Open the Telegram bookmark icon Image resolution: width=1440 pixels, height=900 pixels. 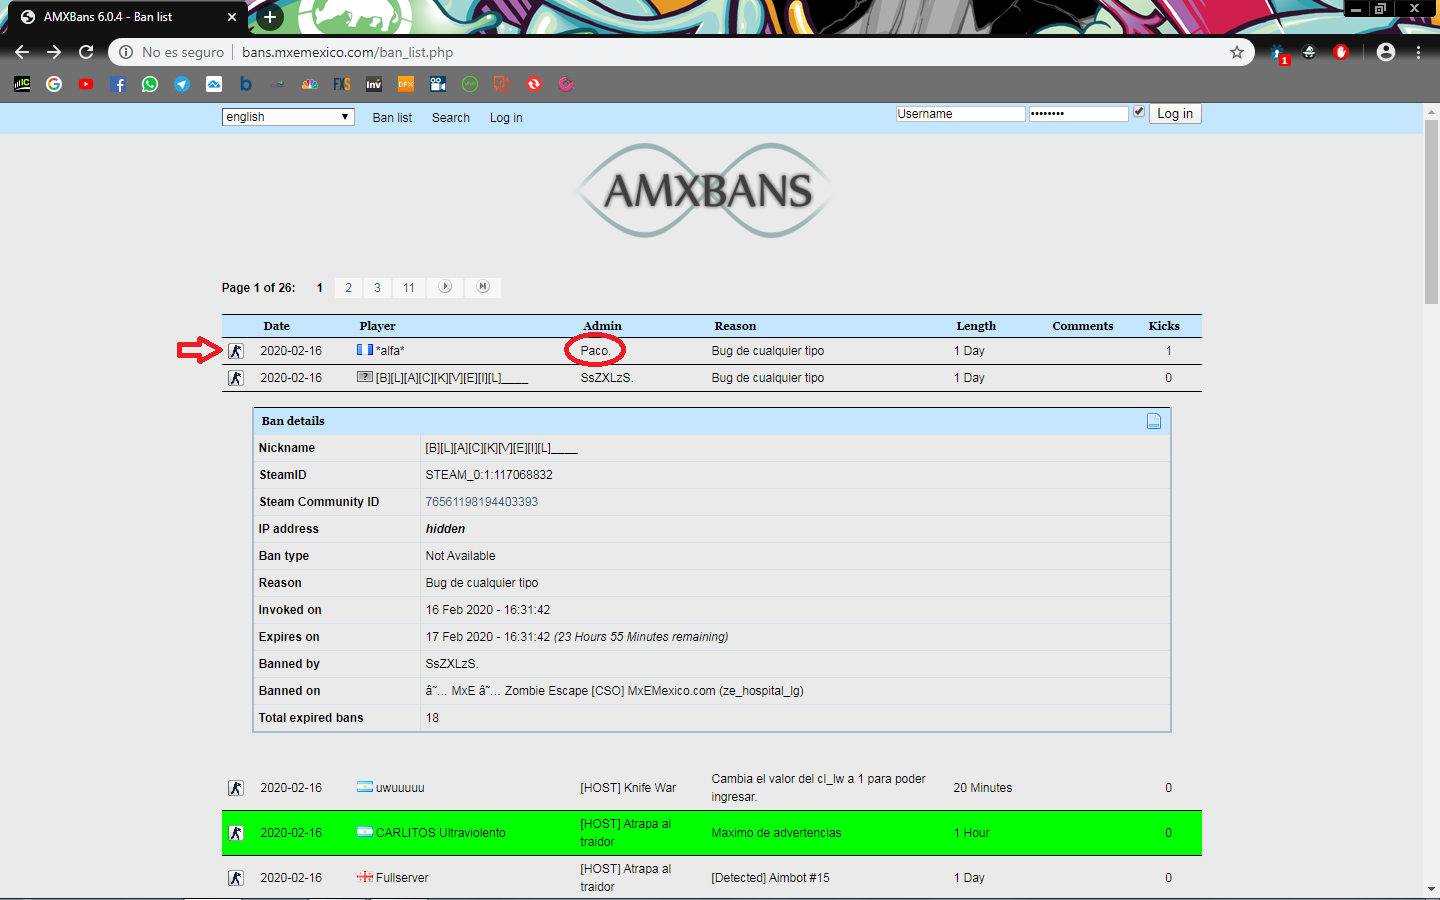click(x=182, y=84)
